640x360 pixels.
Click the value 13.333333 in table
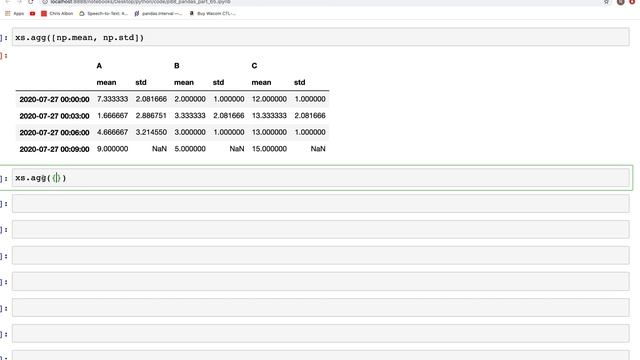pos(269,116)
